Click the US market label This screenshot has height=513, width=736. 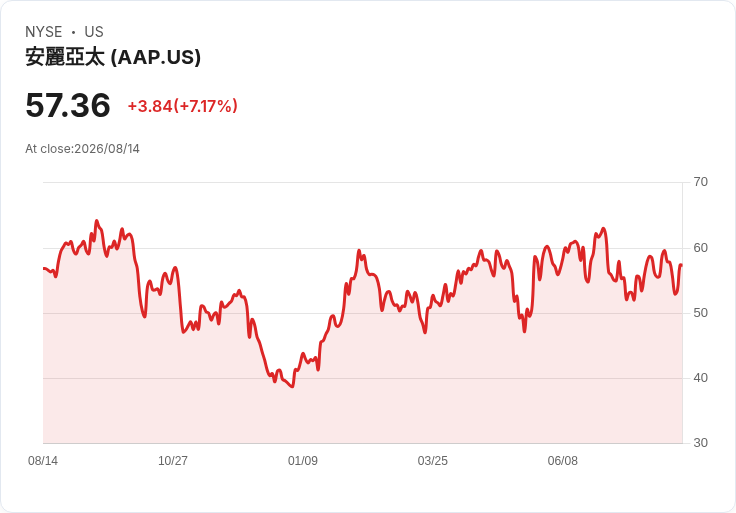point(94,32)
